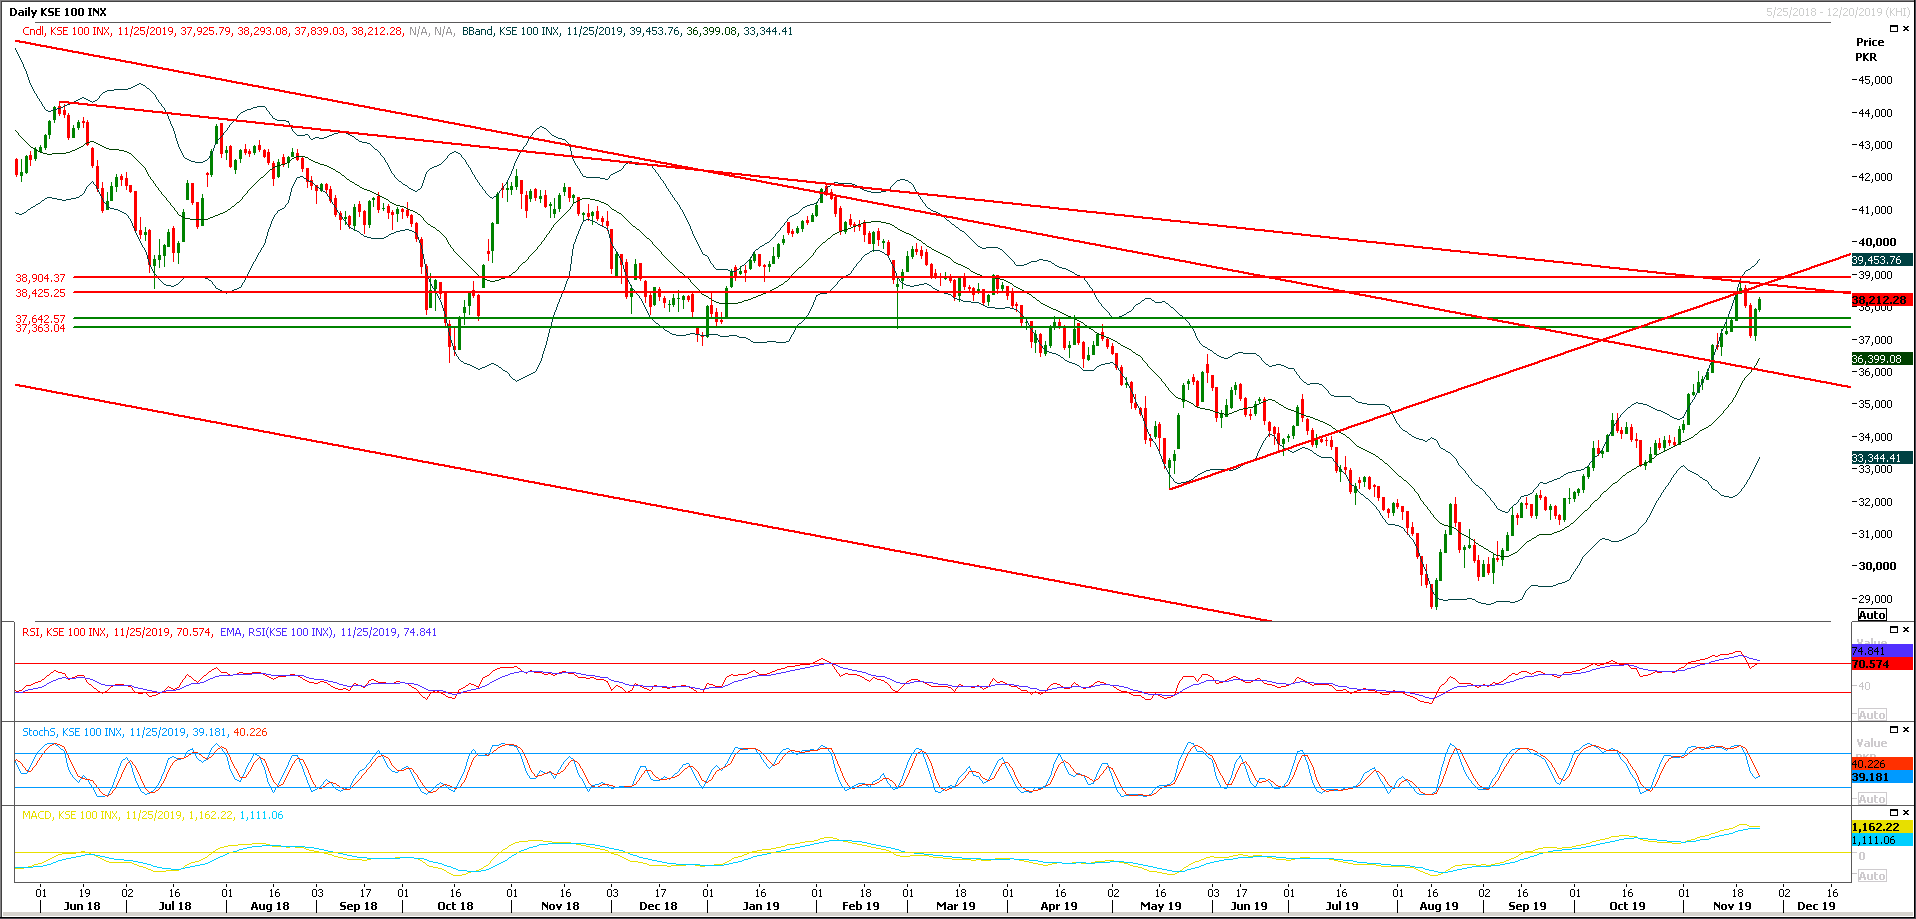Click the Jun 18 month label on time axis

tap(82, 906)
